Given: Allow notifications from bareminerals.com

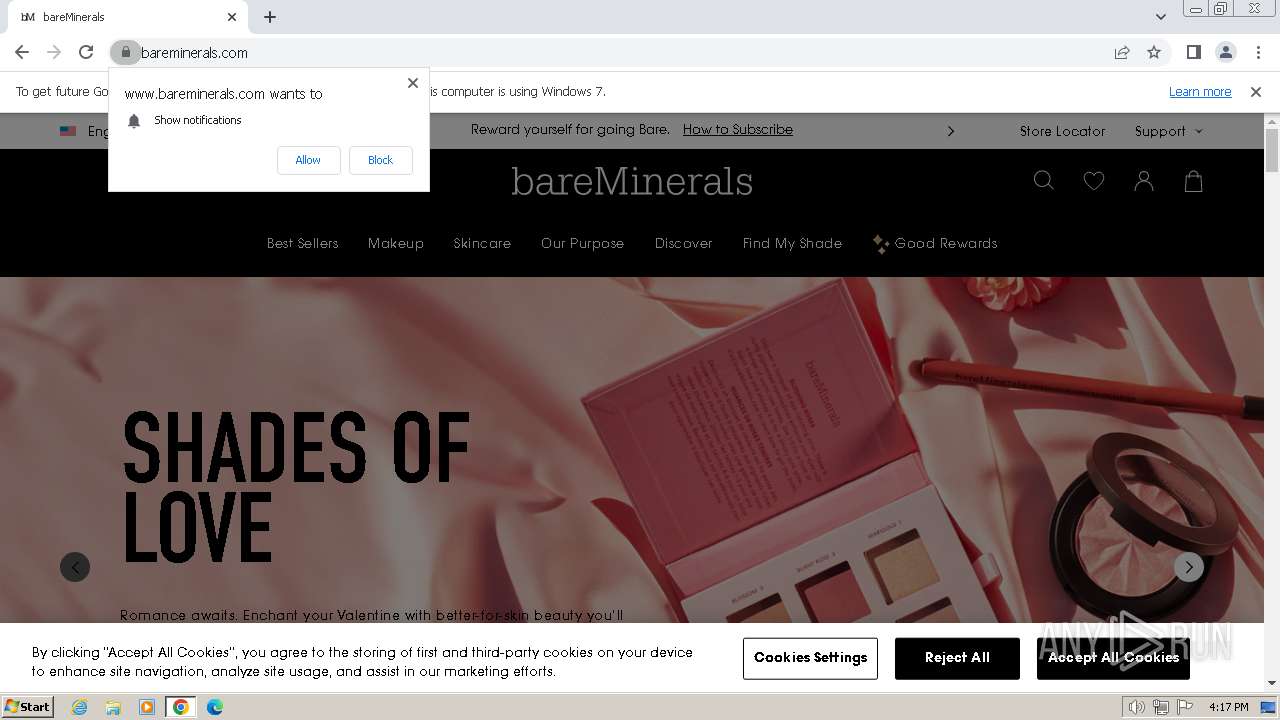Looking at the screenshot, I should click(308, 160).
